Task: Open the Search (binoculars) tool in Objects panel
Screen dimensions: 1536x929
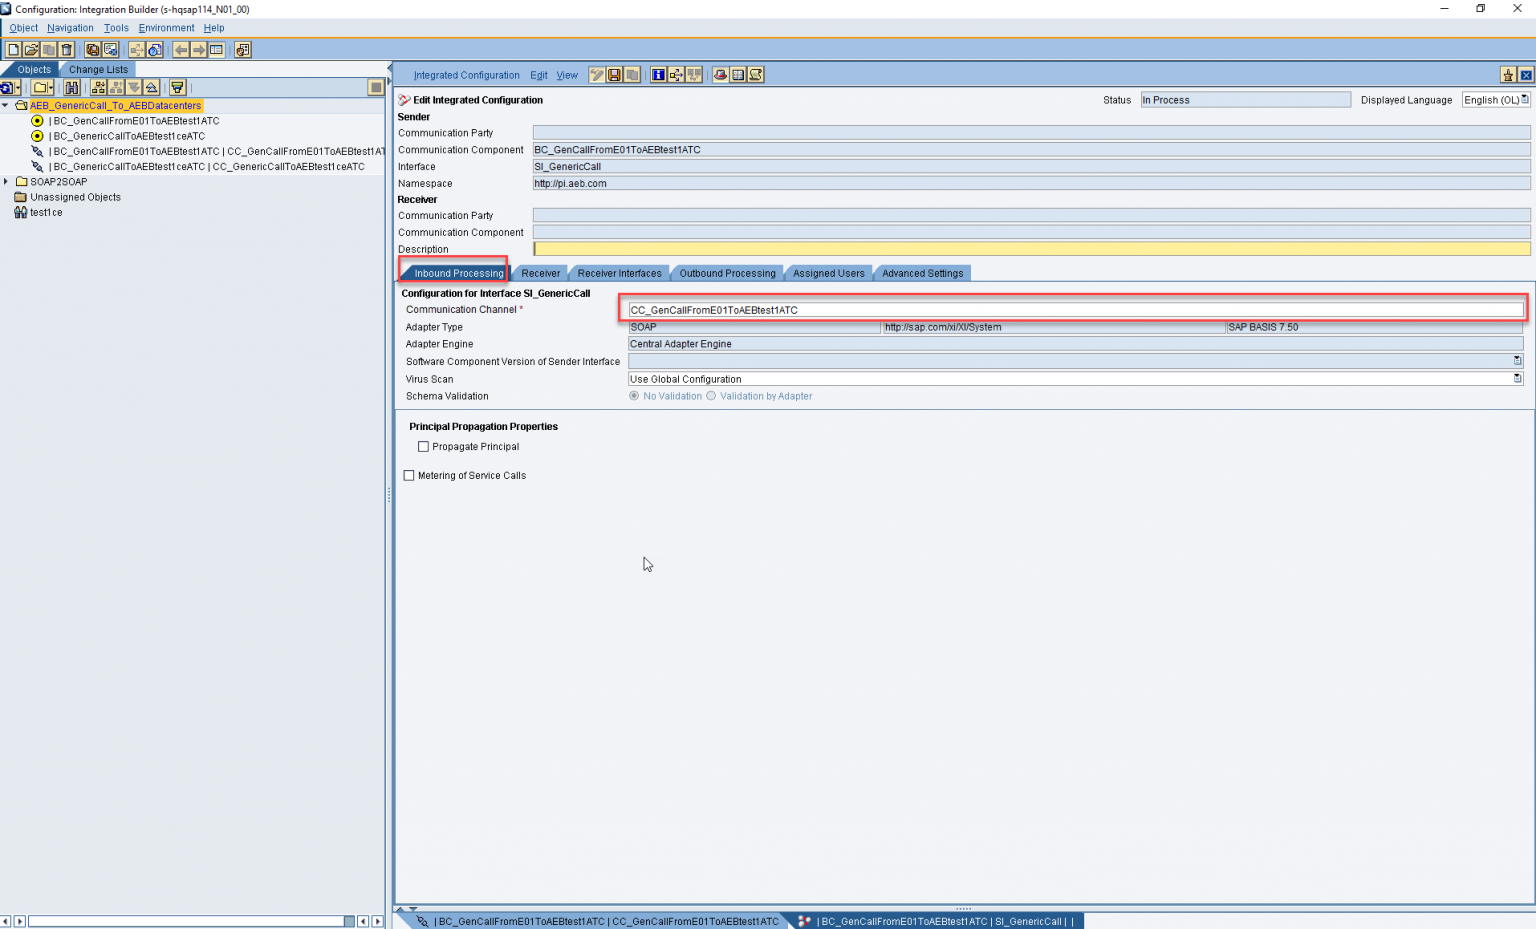Action: pyautogui.click(x=72, y=88)
